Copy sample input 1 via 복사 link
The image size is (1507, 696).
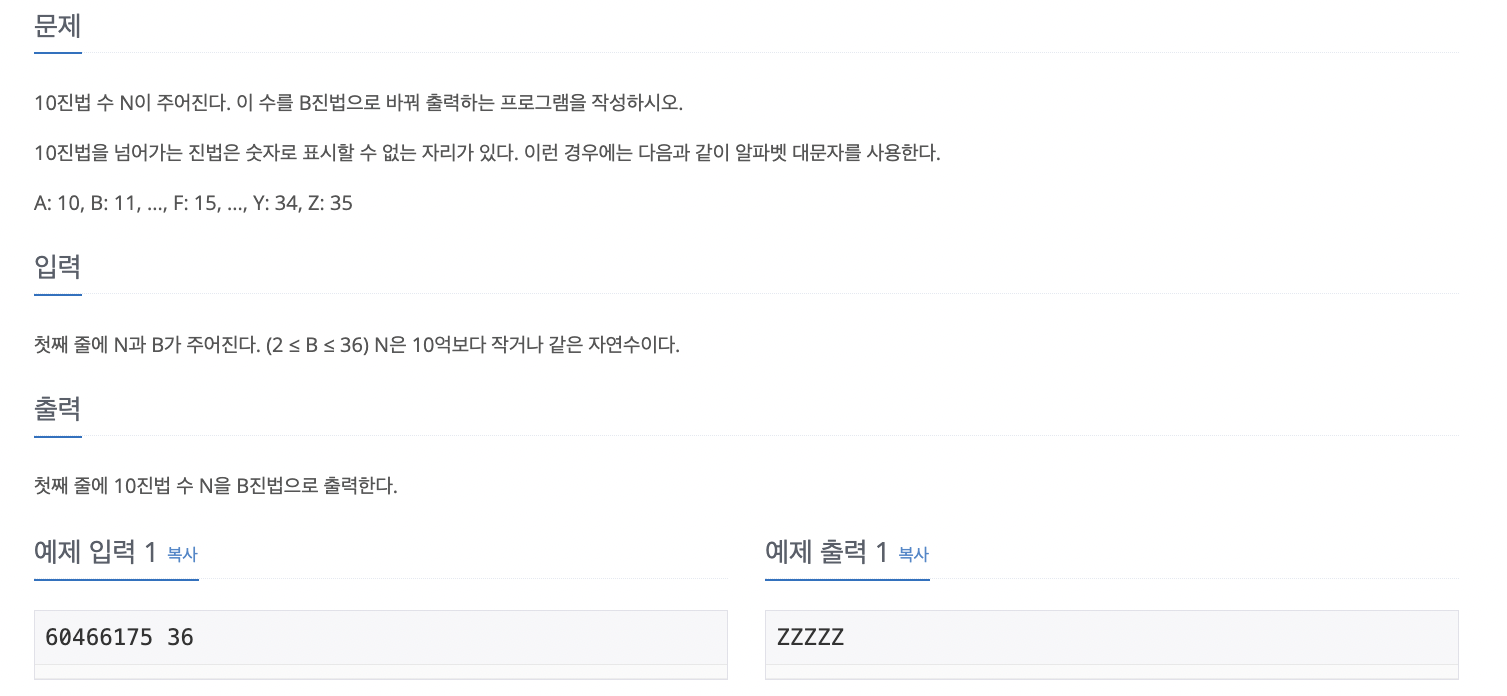coord(182,554)
